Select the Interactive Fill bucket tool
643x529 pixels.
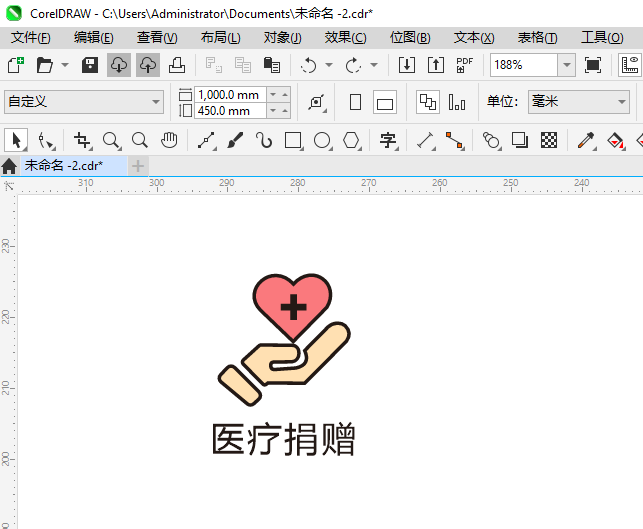(x=616, y=141)
